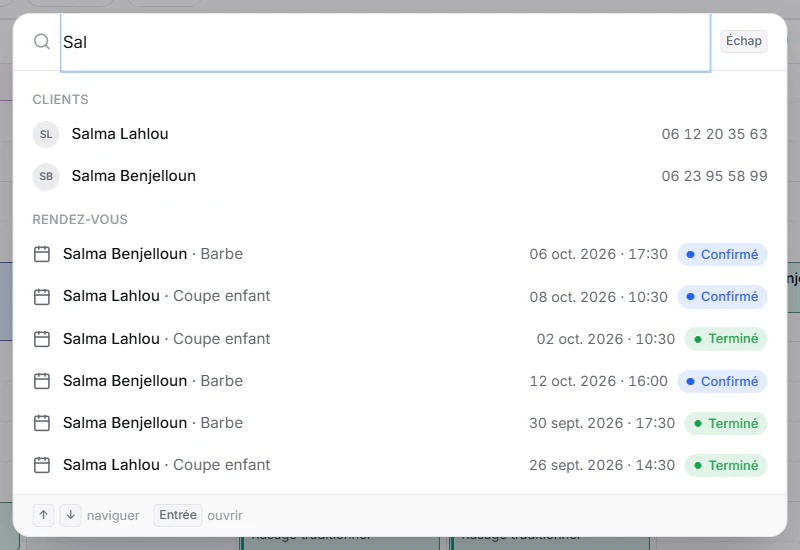Click calendar icon of 08 oct. 2026 appointment
This screenshot has height=550, width=800.
tap(42, 296)
